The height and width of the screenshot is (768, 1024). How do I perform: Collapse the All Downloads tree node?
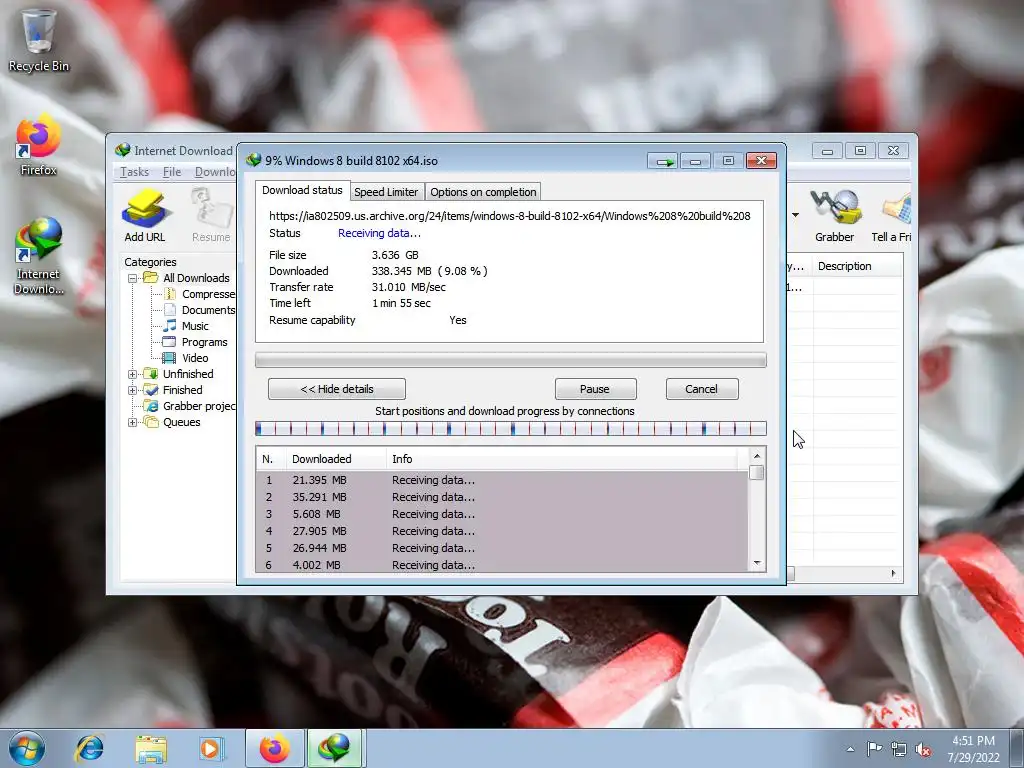tap(133, 278)
